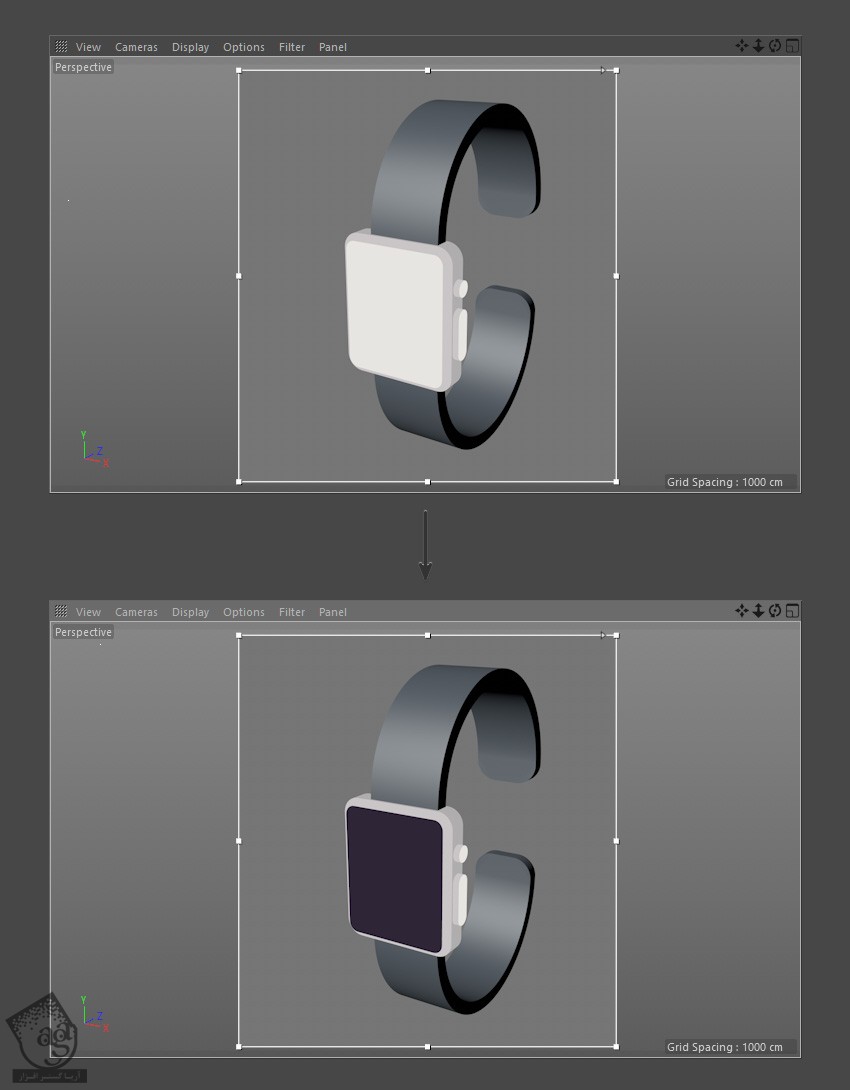The width and height of the screenshot is (850, 1090).
Task: Open the Cameras menu in the top viewport
Action: click(x=136, y=47)
